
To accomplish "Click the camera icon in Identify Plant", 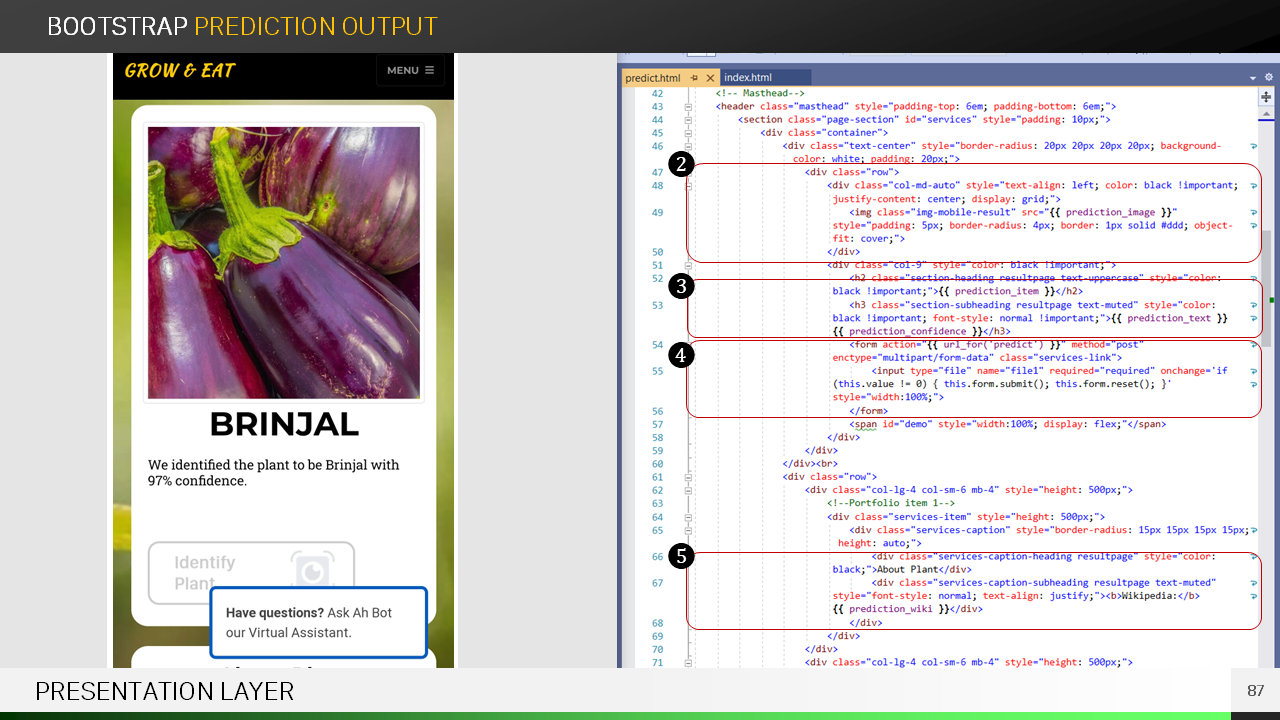I will (312, 571).
